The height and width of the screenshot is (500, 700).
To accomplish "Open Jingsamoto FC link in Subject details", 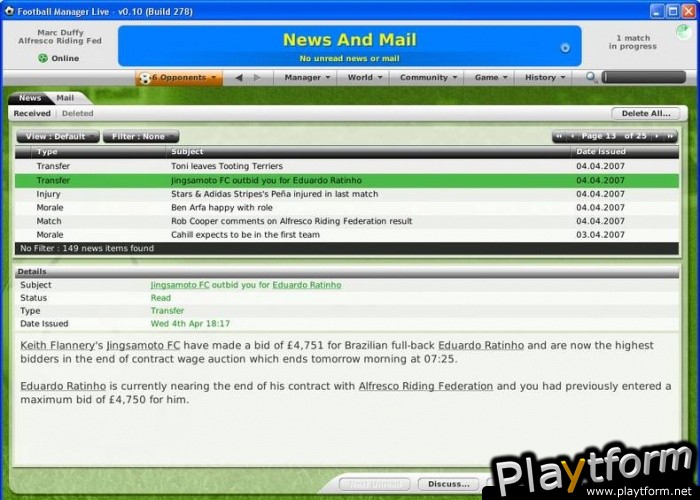I will click(x=180, y=285).
